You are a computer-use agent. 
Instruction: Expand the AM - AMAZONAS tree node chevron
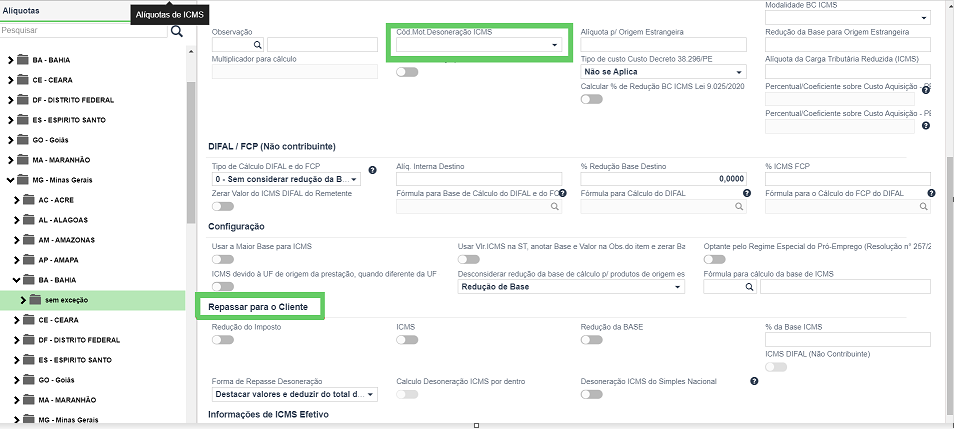17,240
